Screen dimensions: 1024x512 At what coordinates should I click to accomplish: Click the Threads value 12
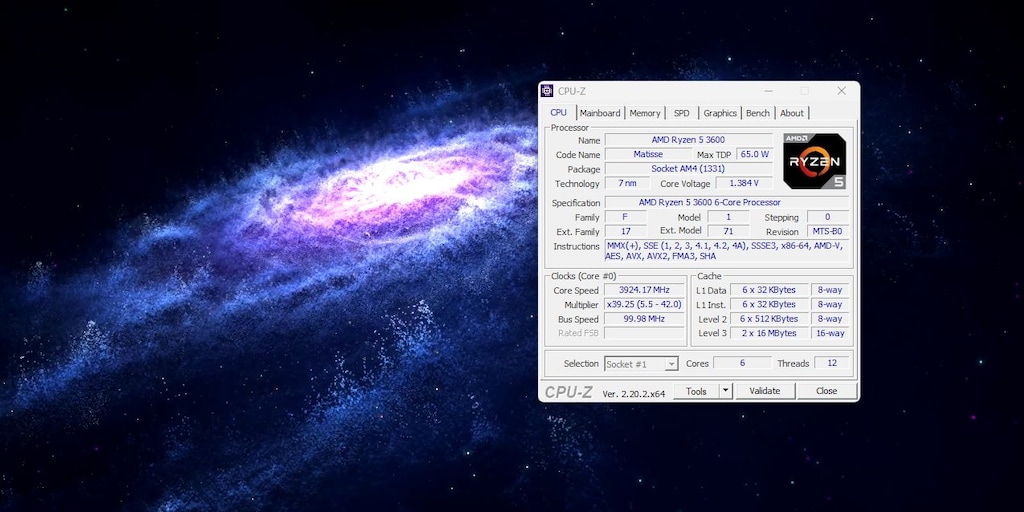click(x=832, y=363)
